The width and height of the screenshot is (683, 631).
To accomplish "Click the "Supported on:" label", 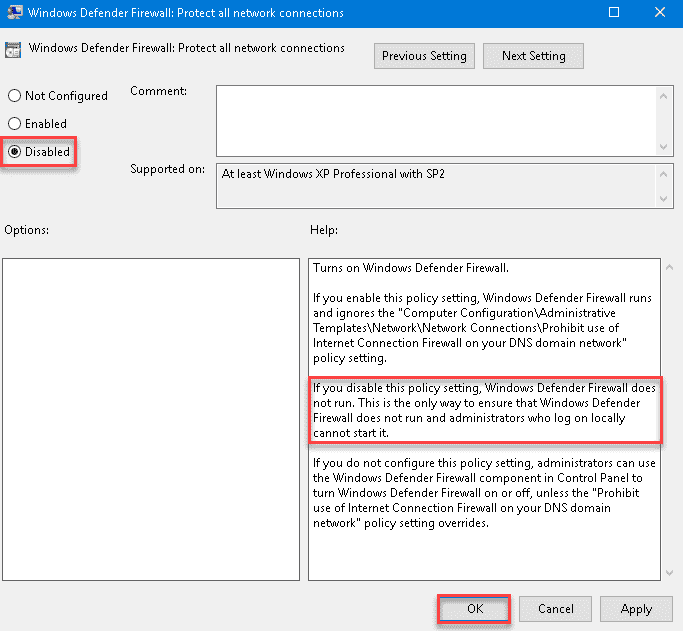I will point(168,169).
